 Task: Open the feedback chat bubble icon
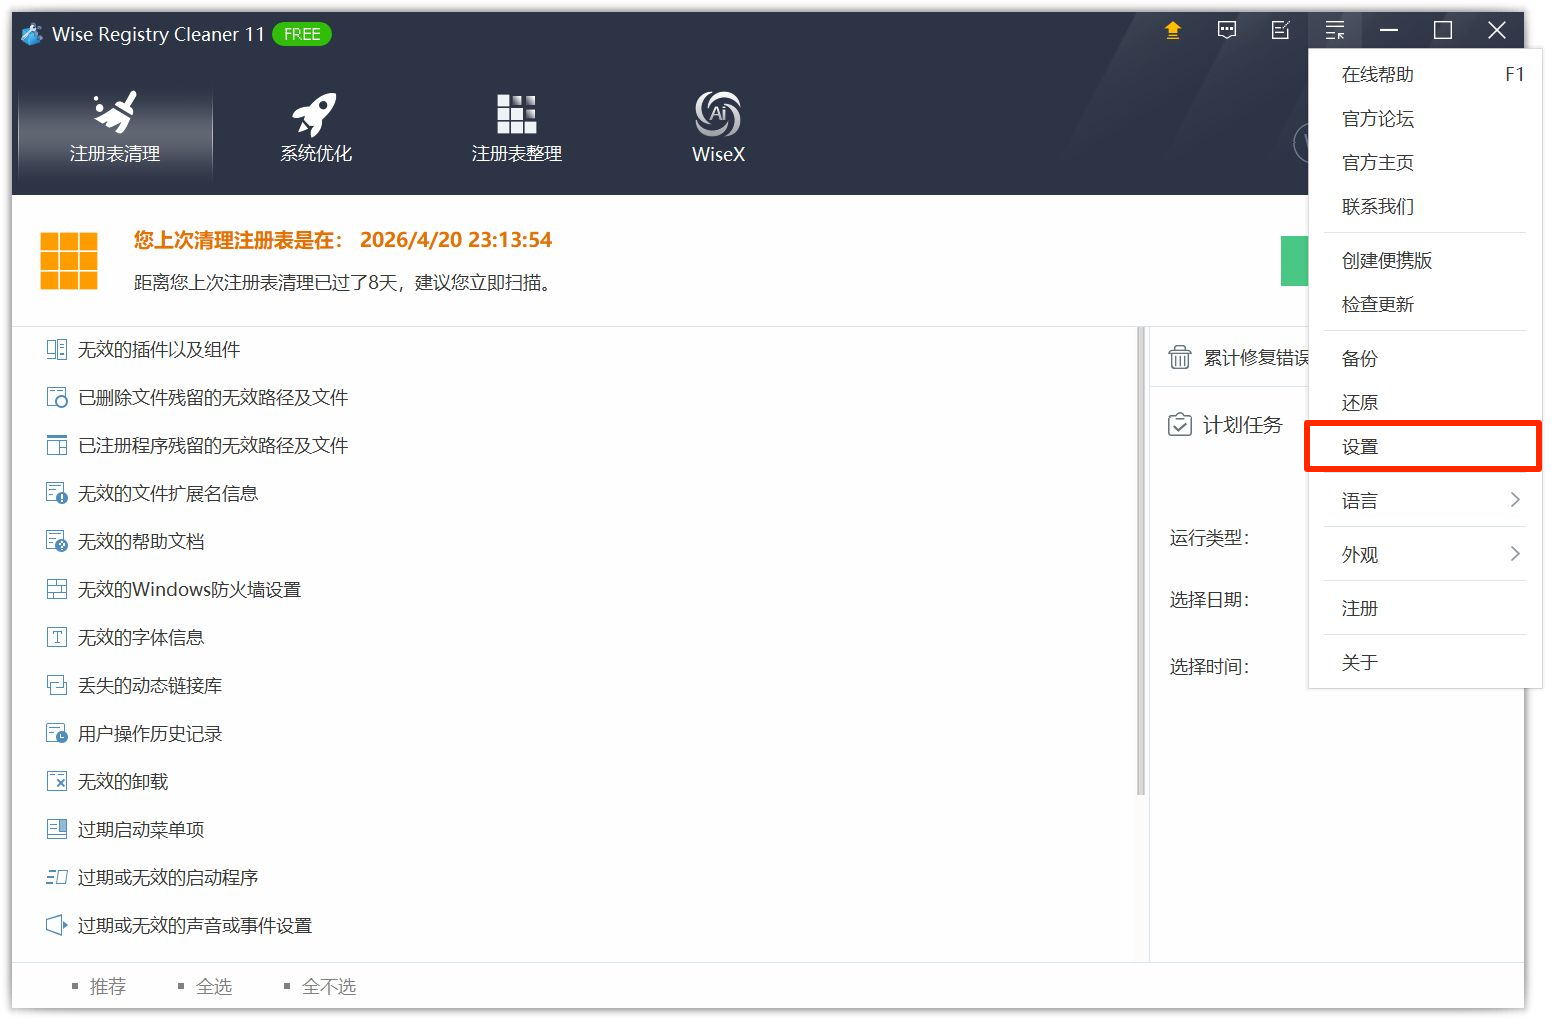coord(1227,31)
